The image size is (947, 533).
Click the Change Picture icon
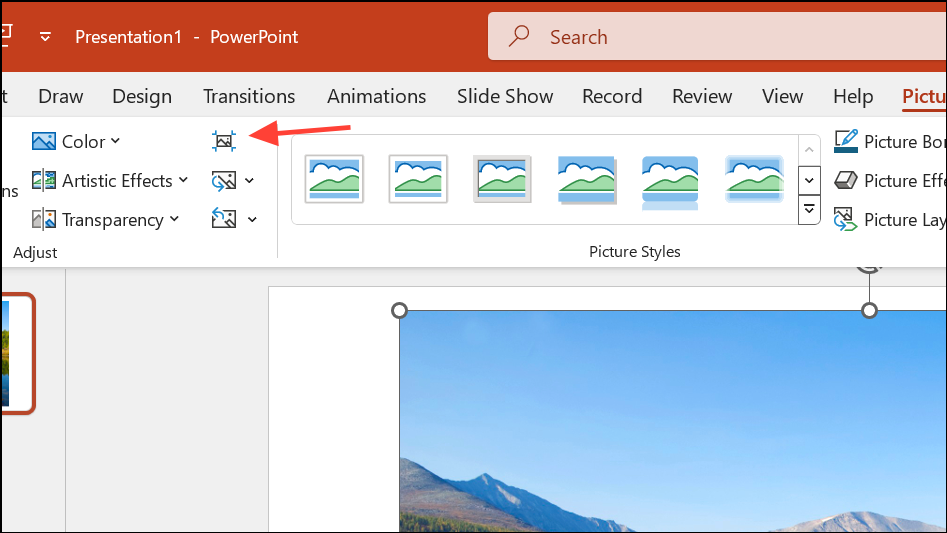click(x=224, y=181)
